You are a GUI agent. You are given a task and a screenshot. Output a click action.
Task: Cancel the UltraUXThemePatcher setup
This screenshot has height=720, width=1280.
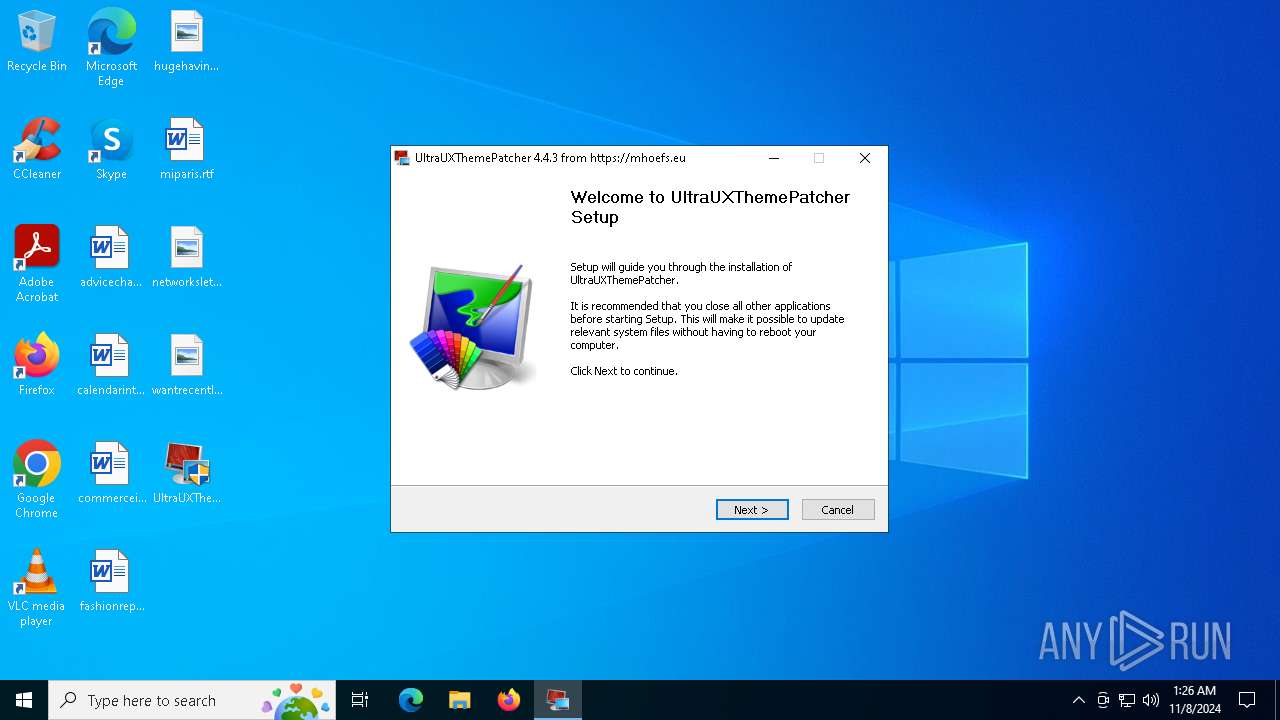coord(838,510)
